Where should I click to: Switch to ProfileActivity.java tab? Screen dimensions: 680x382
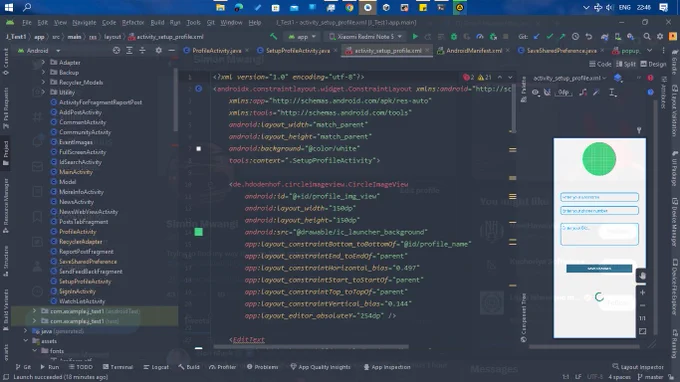(x=216, y=51)
